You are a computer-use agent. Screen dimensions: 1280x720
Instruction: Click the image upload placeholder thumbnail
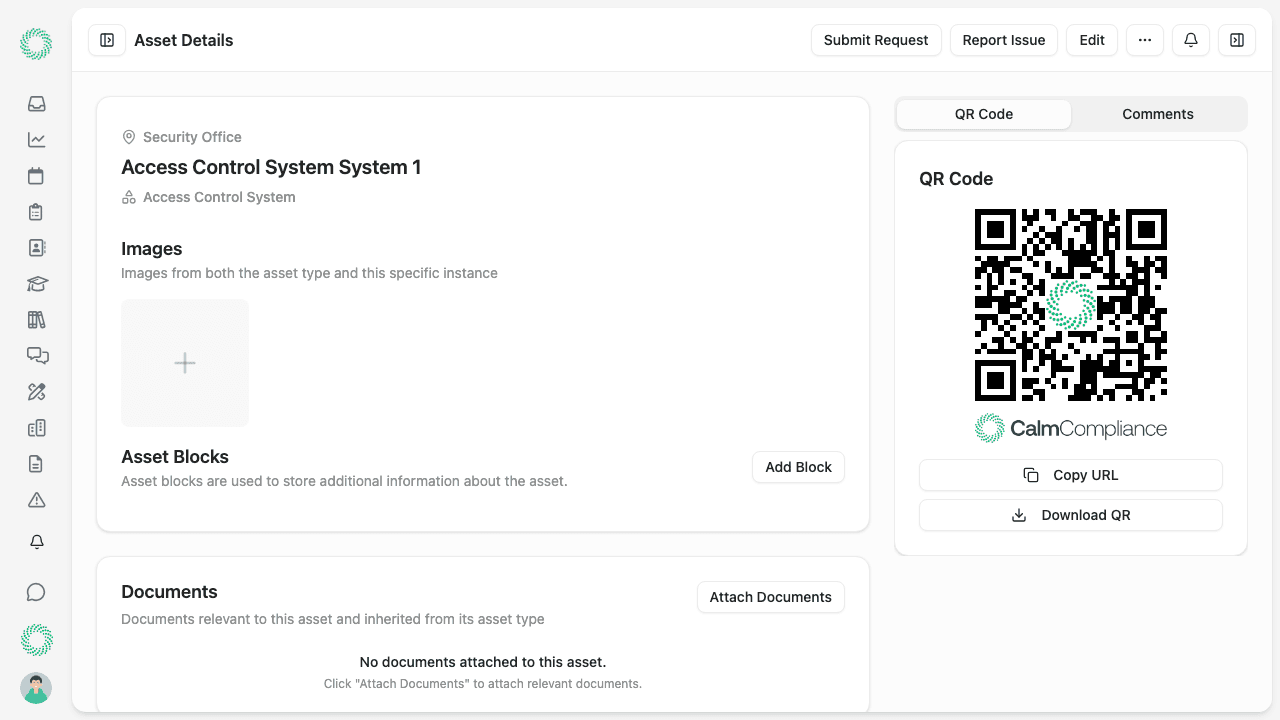[184, 362]
